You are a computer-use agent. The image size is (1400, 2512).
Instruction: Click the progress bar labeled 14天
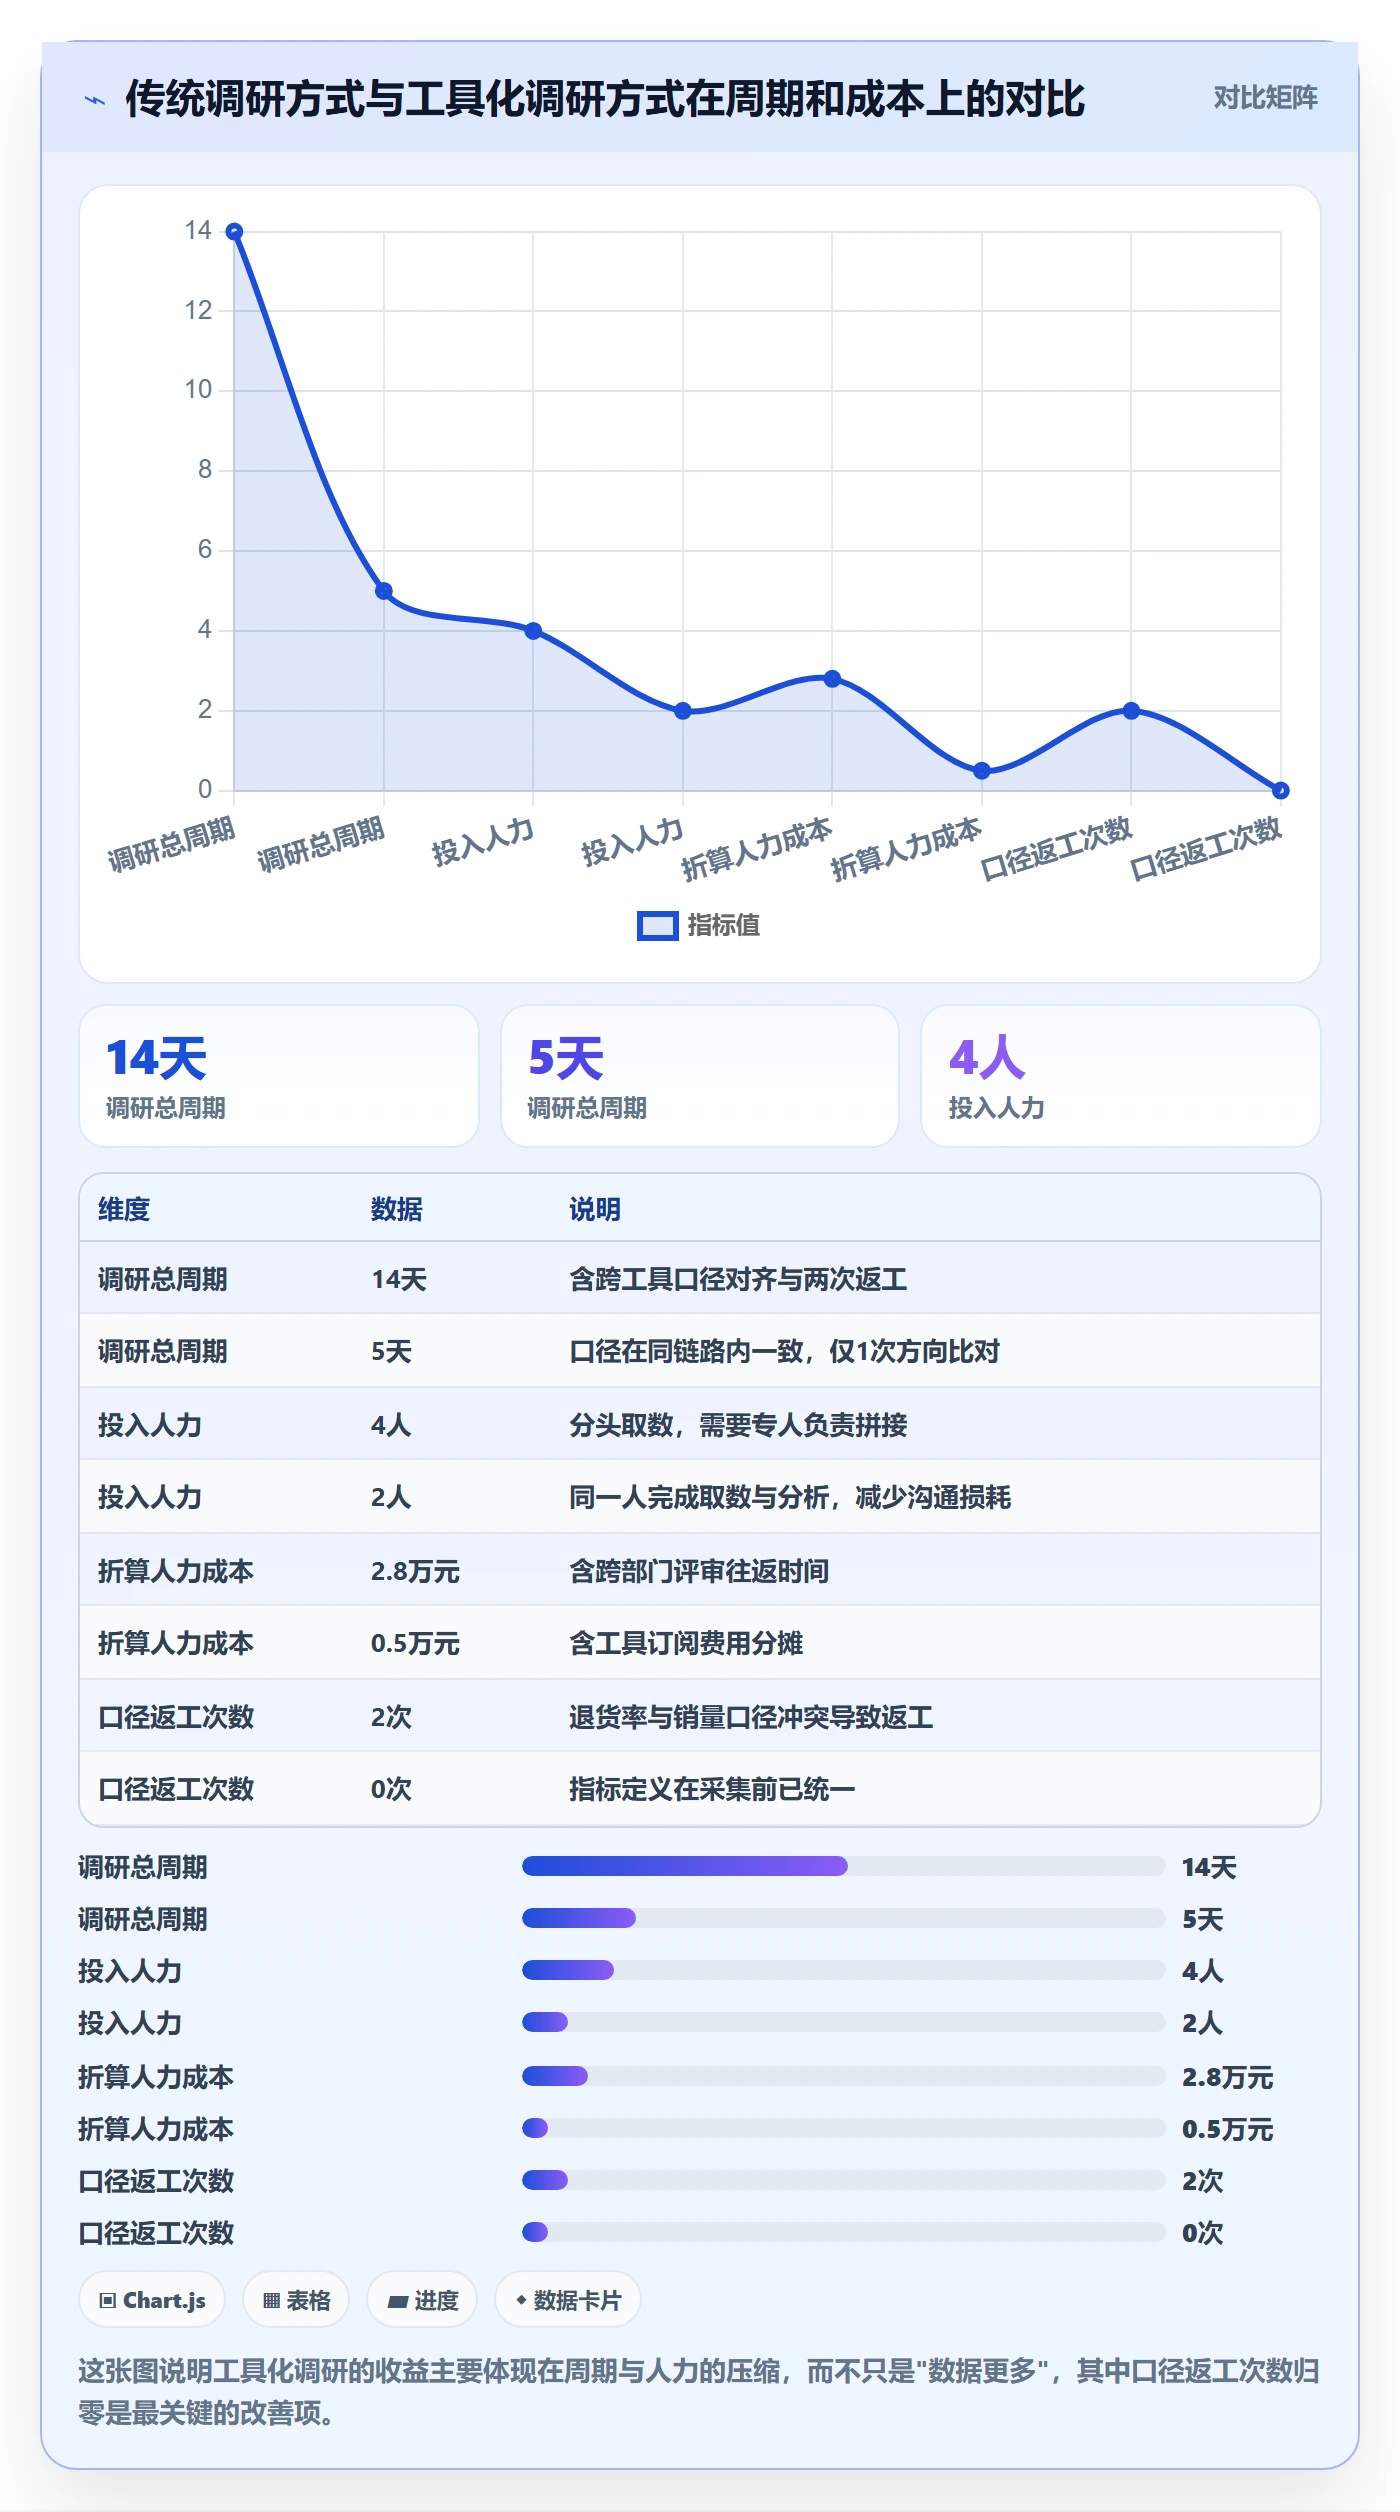point(844,1866)
